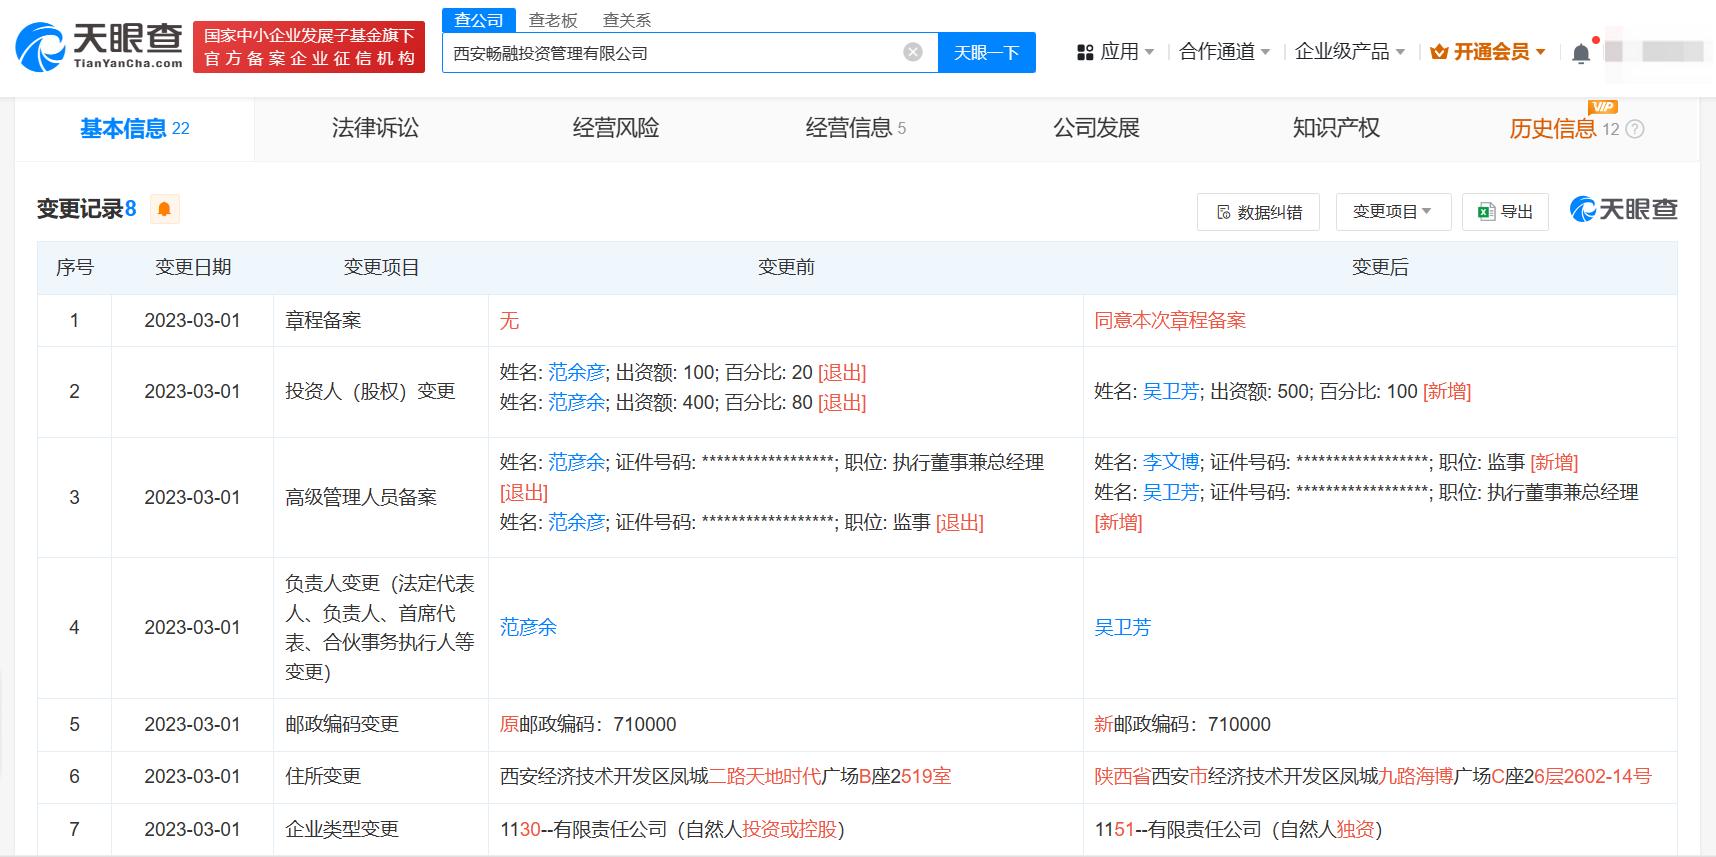Viewport: 1716px width, 857px height.
Task: Export records via the 导出 Excel button
Action: point(1505,212)
